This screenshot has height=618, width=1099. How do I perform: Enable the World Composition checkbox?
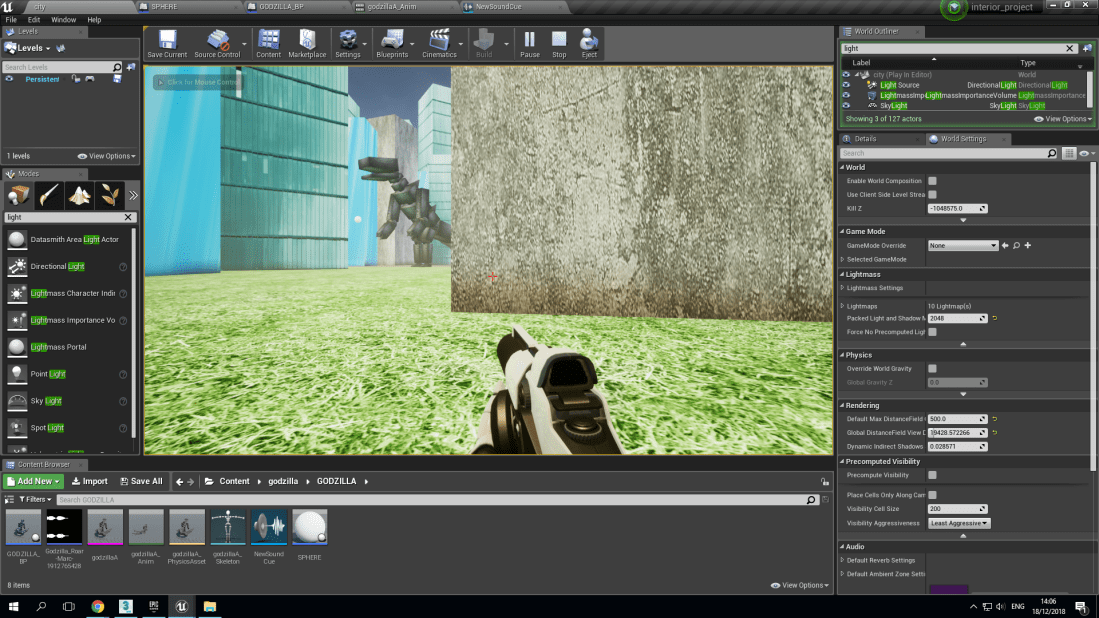pyautogui.click(x=932, y=181)
